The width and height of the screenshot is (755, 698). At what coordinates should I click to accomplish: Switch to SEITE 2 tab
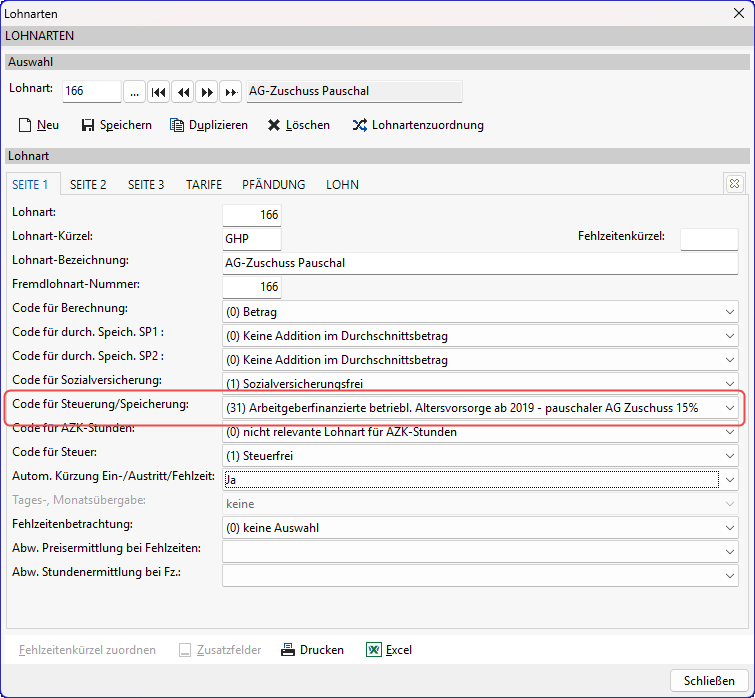click(x=88, y=185)
